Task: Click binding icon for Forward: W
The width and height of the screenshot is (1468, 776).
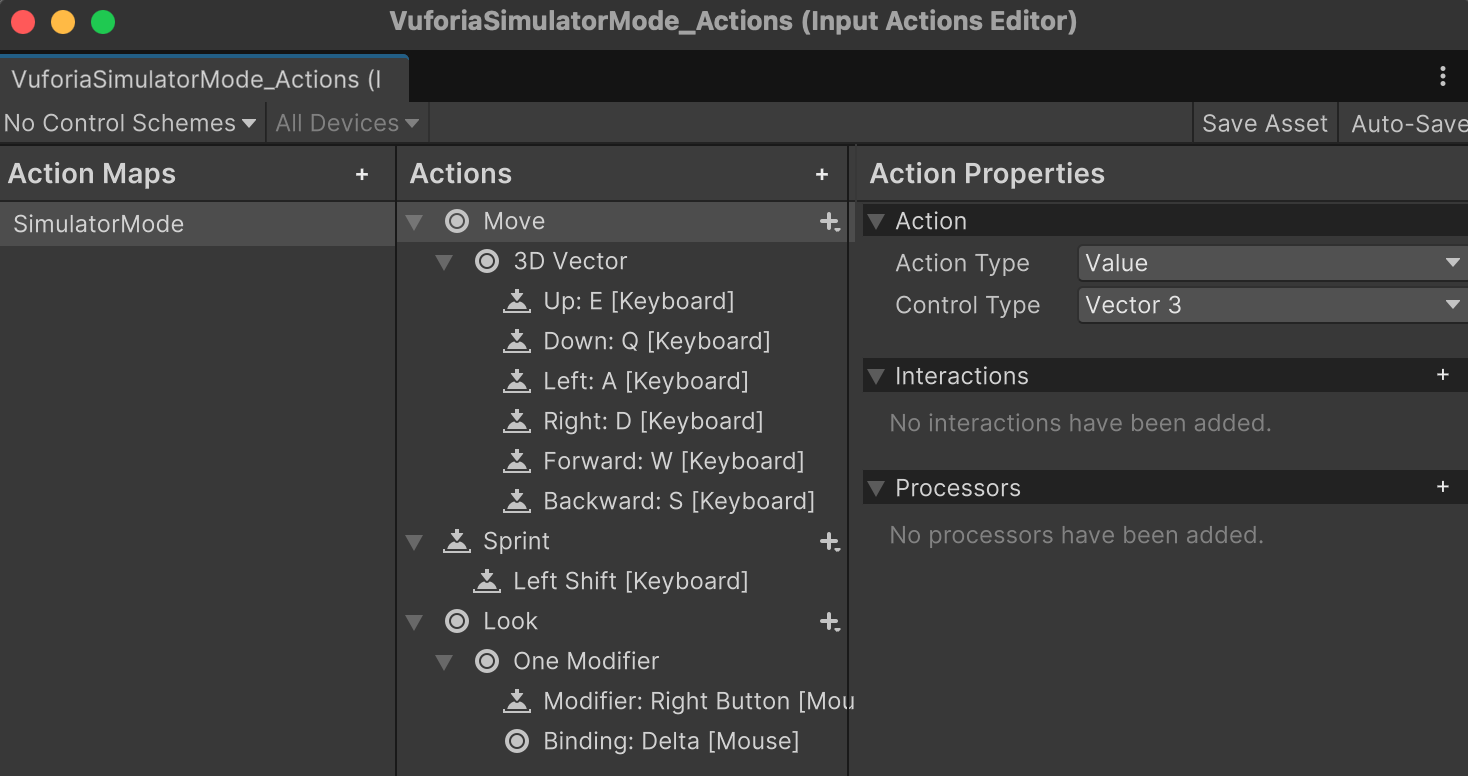Action: click(517, 461)
